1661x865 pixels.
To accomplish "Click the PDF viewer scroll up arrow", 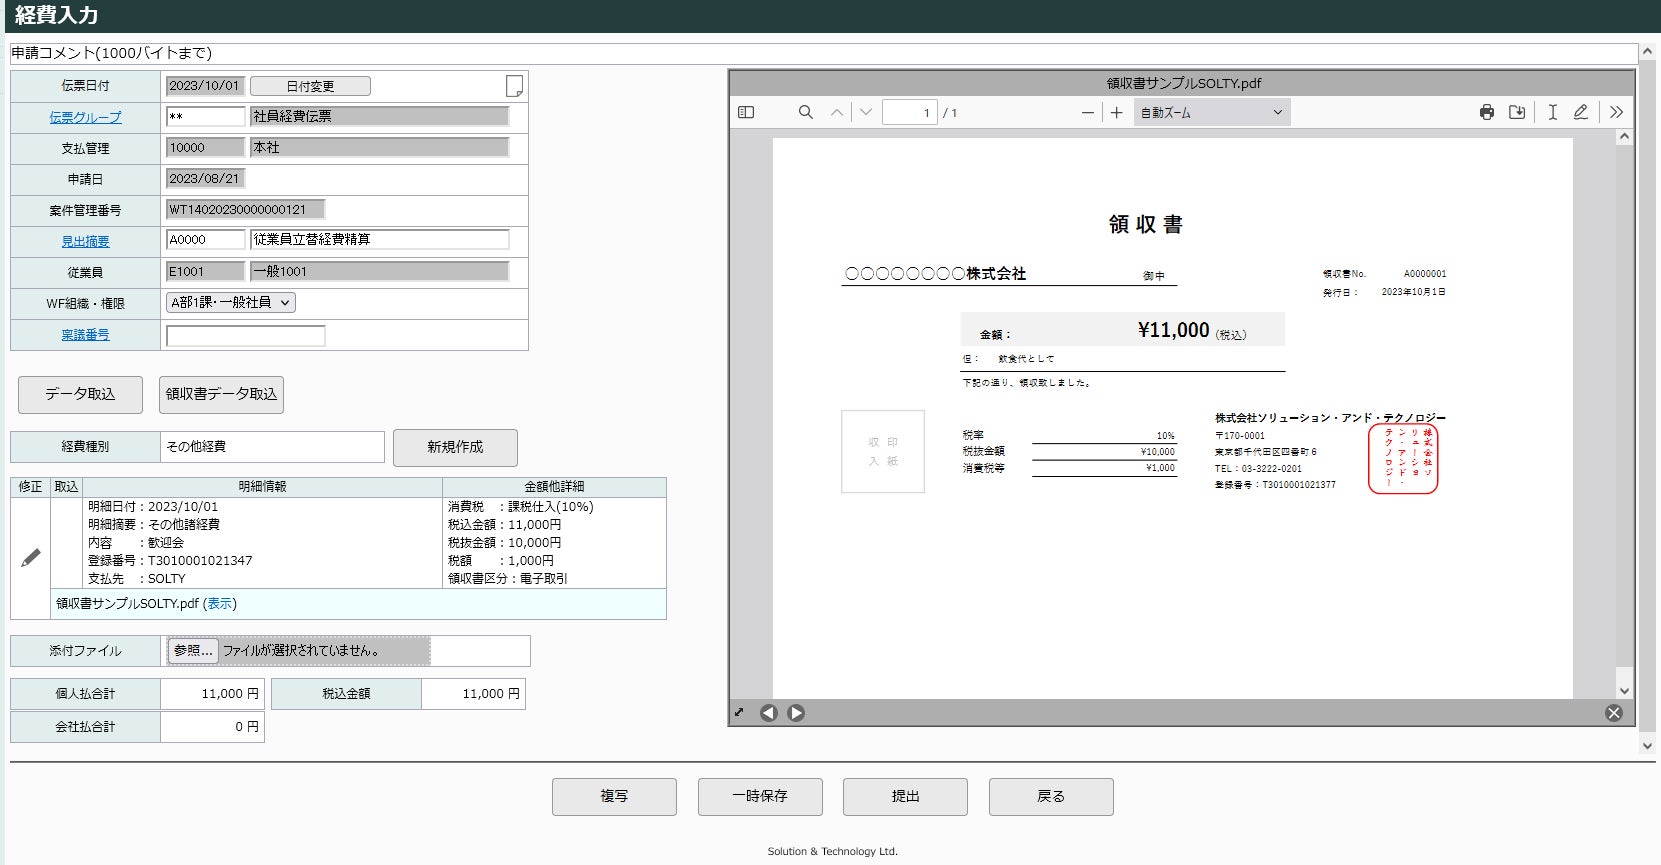I will [x=1624, y=137].
